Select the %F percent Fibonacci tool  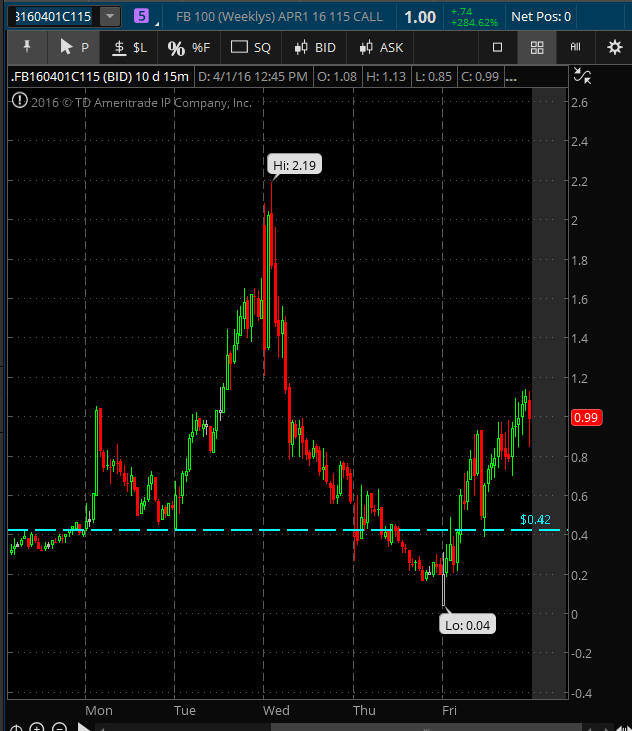tap(189, 47)
